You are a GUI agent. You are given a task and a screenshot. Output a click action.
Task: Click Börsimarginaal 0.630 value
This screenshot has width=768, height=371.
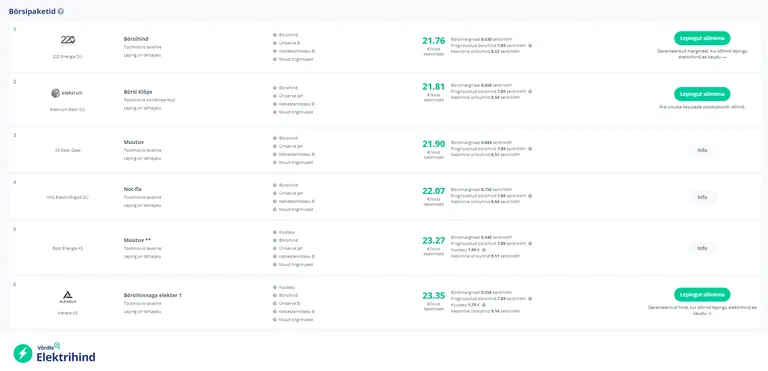(x=486, y=39)
